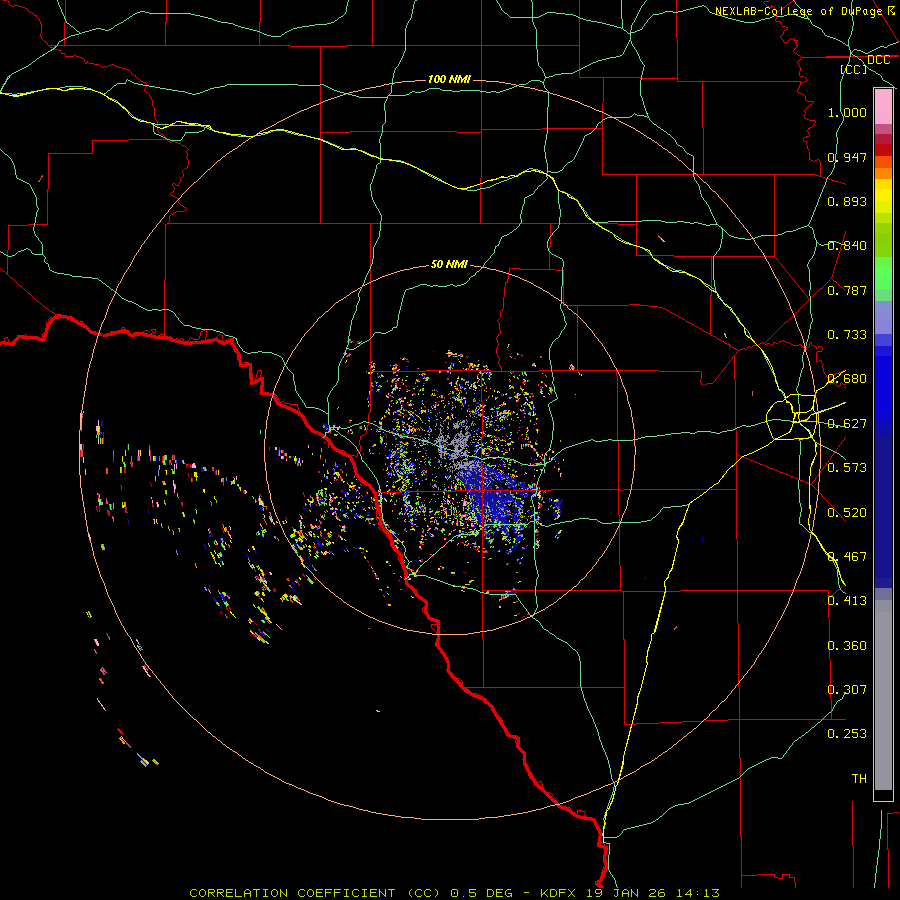This screenshot has width=900, height=900.
Task: Click the DCC label above the color scale
Action: pyautogui.click(x=878, y=60)
